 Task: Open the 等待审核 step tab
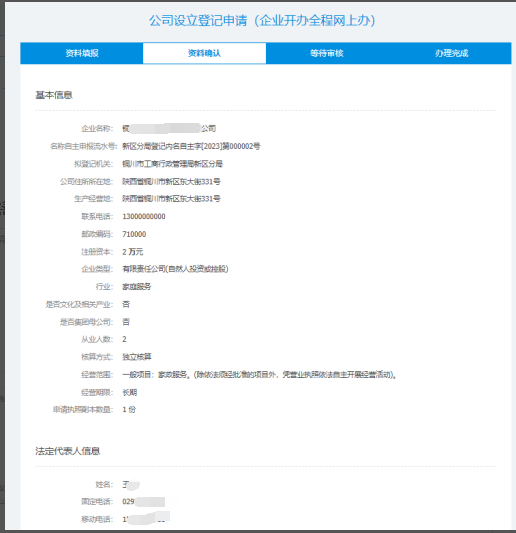tap(327, 53)
